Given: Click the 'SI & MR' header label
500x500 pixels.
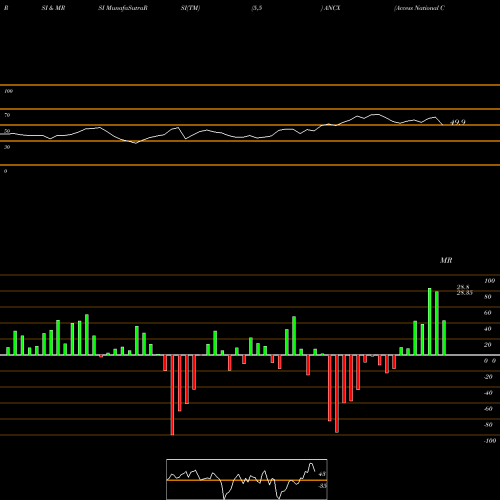Looking at the screenshot, I should point(53,8).
